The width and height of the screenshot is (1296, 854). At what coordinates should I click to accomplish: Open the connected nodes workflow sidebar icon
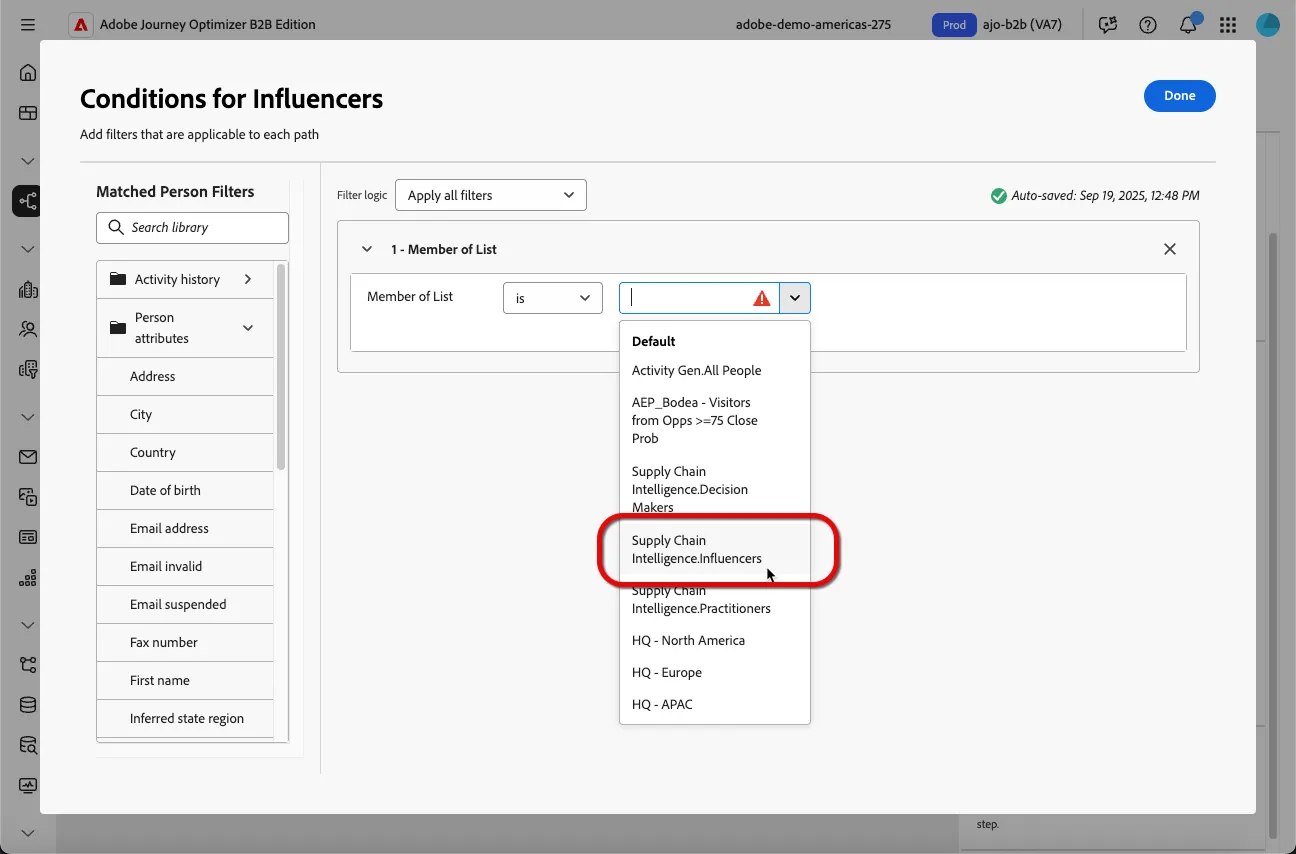[x=28, y=665]
